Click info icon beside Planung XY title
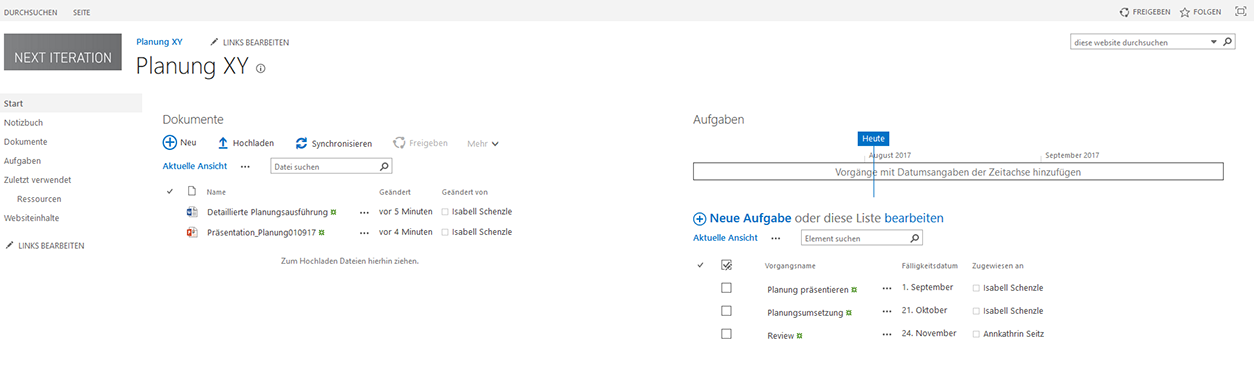Screen dimensions: 1254x367 [x=261, y=68]
